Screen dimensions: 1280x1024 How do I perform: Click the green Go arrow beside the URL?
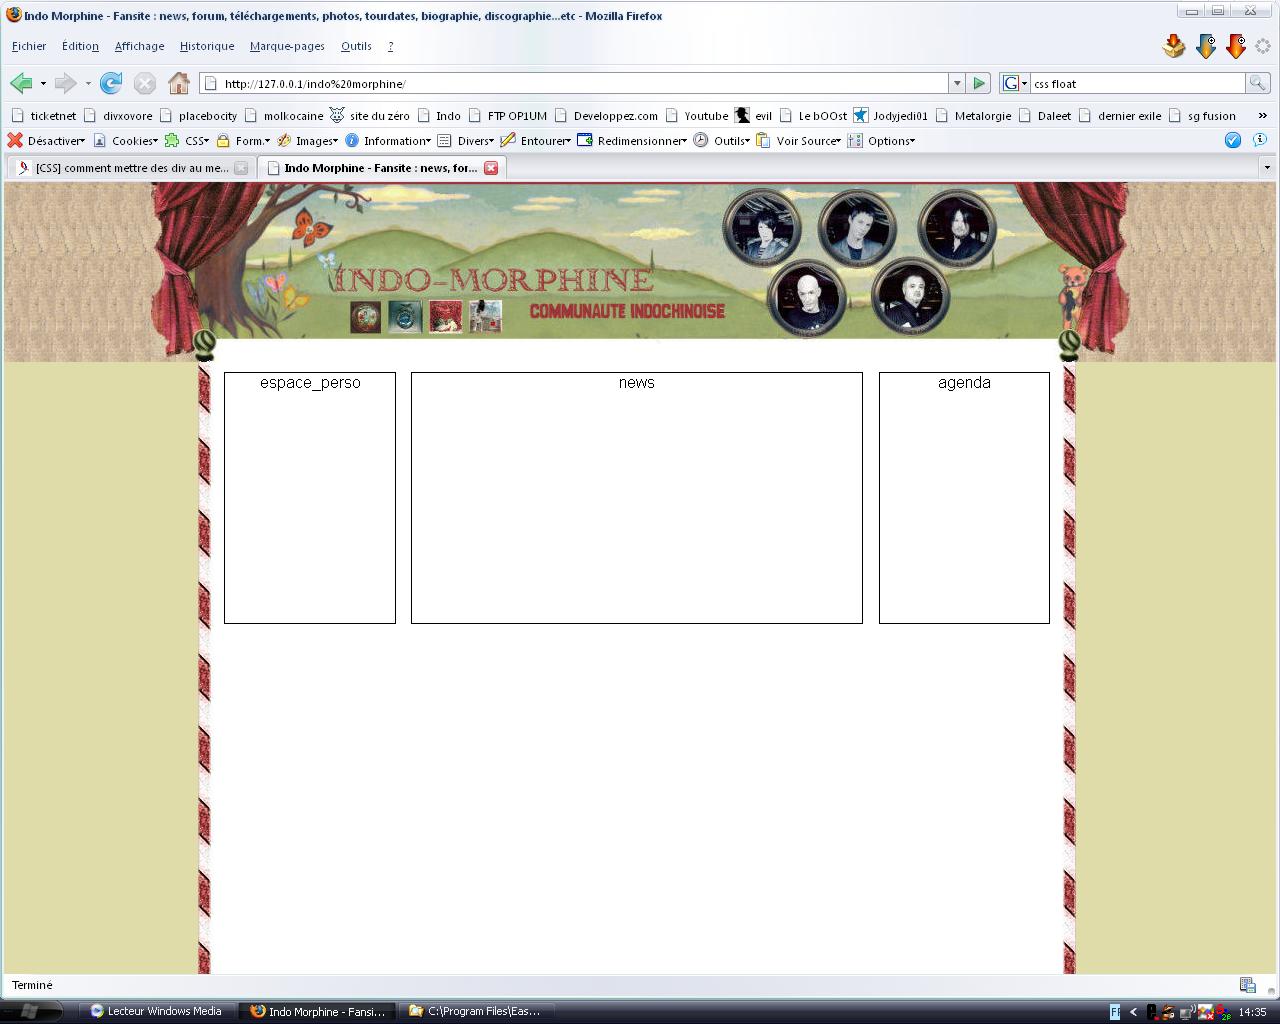[979, 83]
